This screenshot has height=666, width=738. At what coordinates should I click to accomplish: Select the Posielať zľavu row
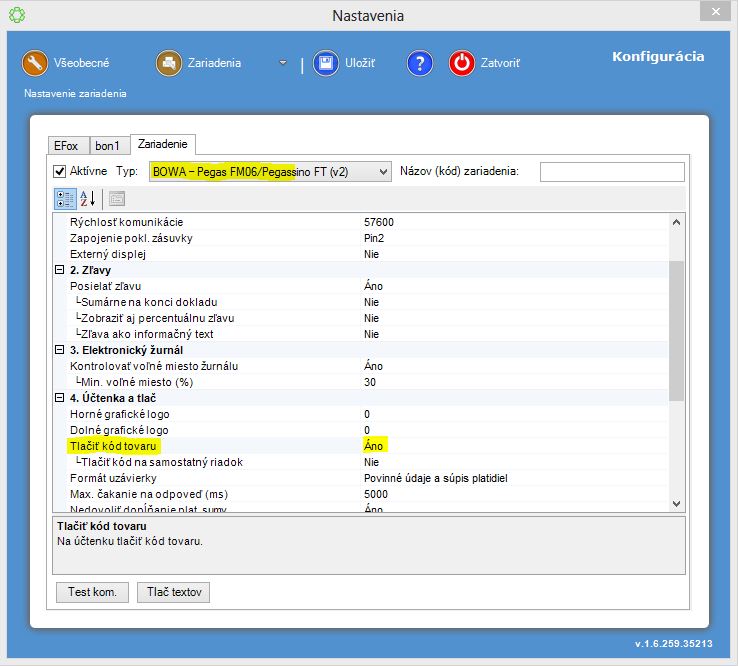click(x=361, y=286)
